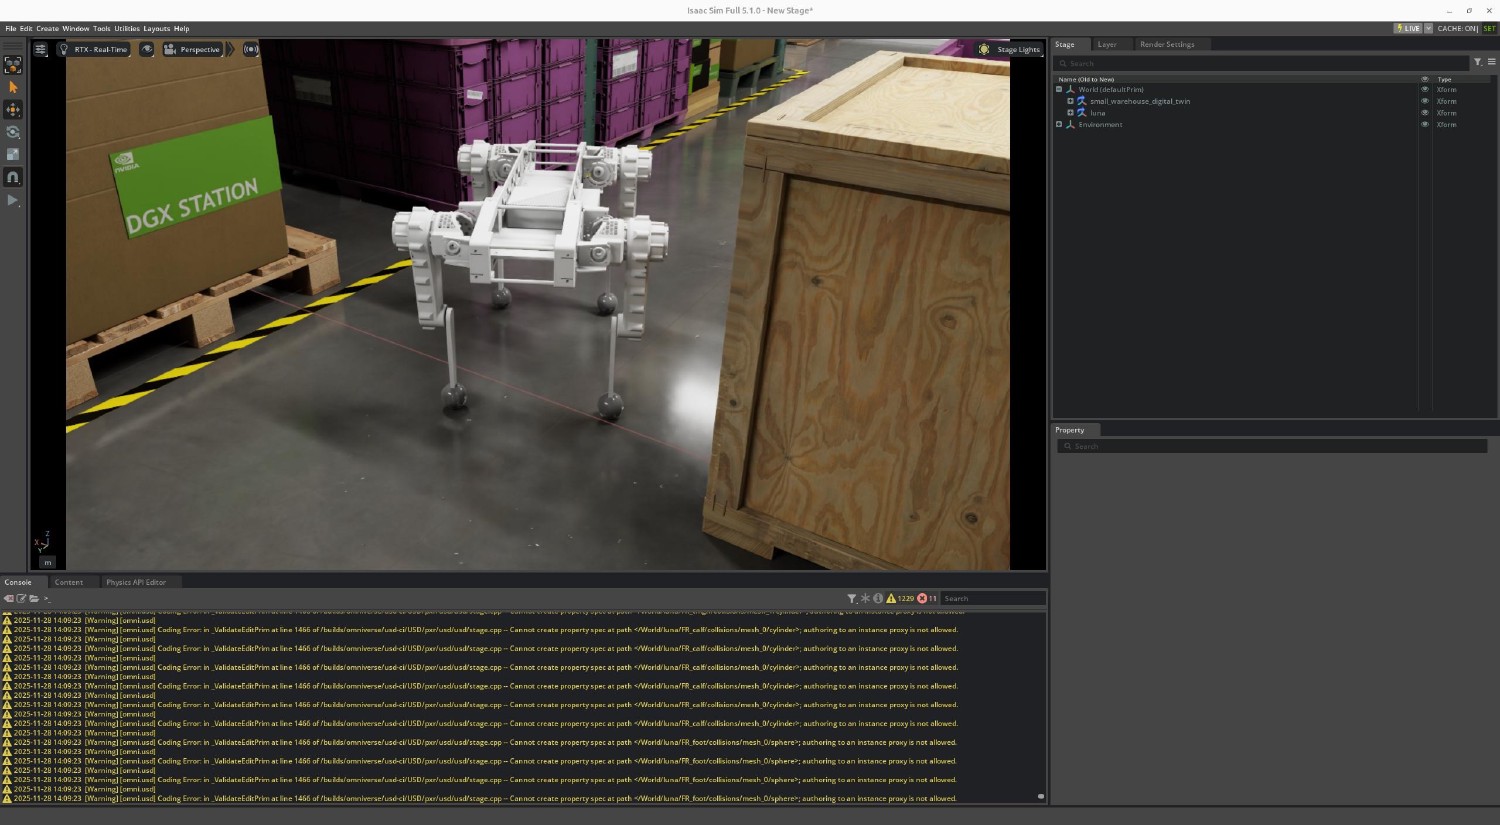Click the LIVE sync button
The image size is (1500, 825).
1408,28
